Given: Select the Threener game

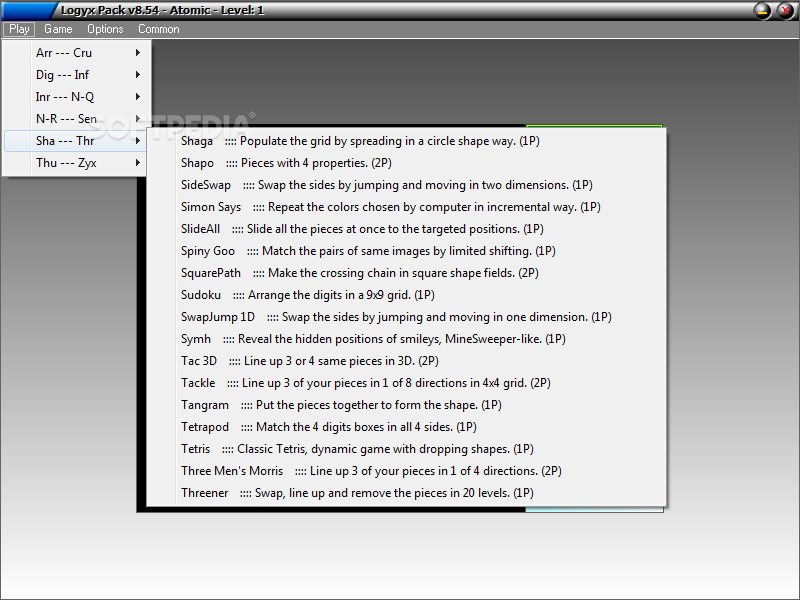Looking at the screenshot, I should point(406,492).
